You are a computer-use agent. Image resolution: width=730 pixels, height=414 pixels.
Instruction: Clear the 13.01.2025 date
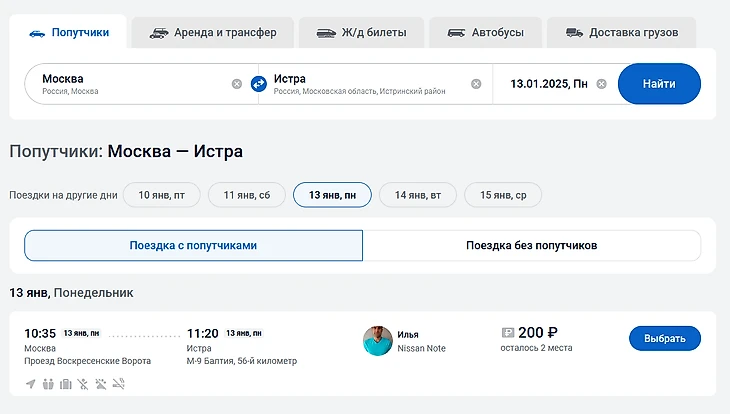click(601, 84)
